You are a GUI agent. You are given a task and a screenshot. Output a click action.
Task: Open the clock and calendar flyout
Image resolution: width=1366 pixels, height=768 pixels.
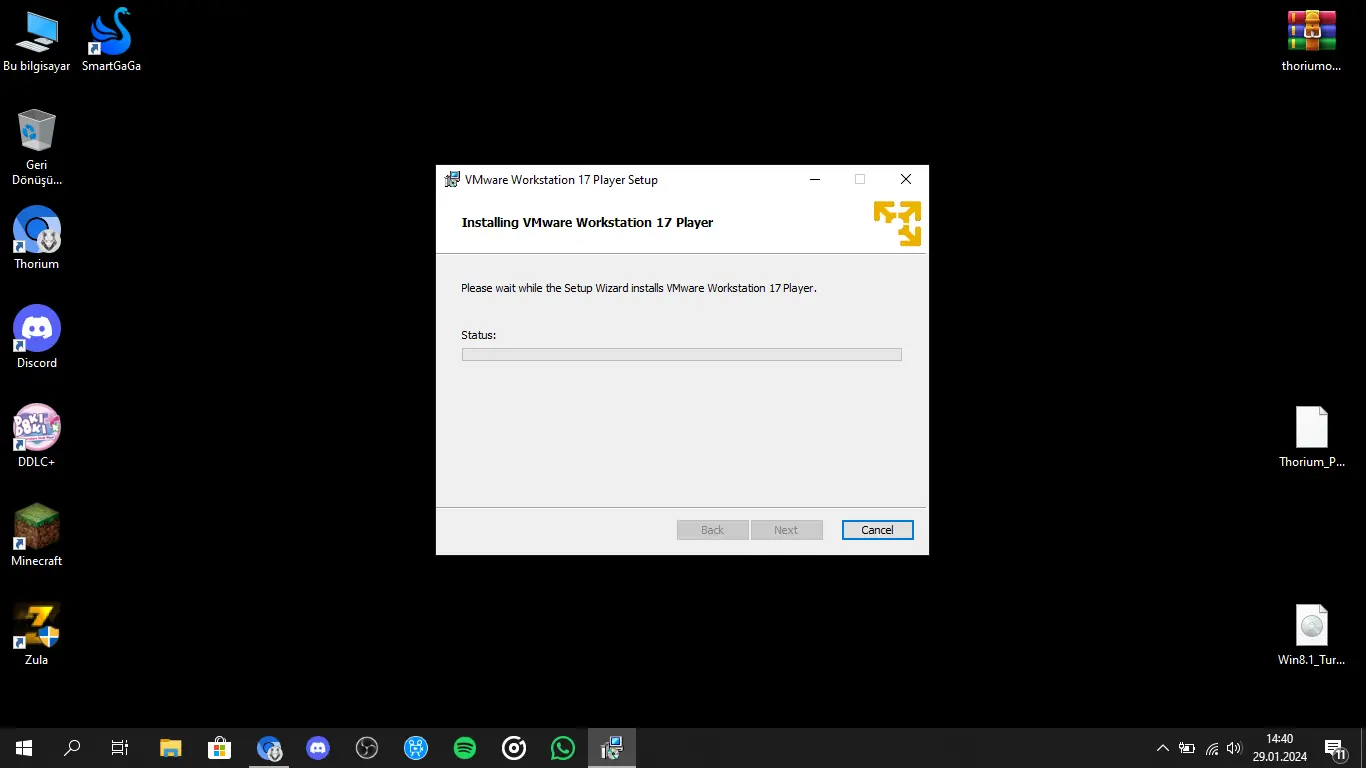click(x=1279, y=748)
